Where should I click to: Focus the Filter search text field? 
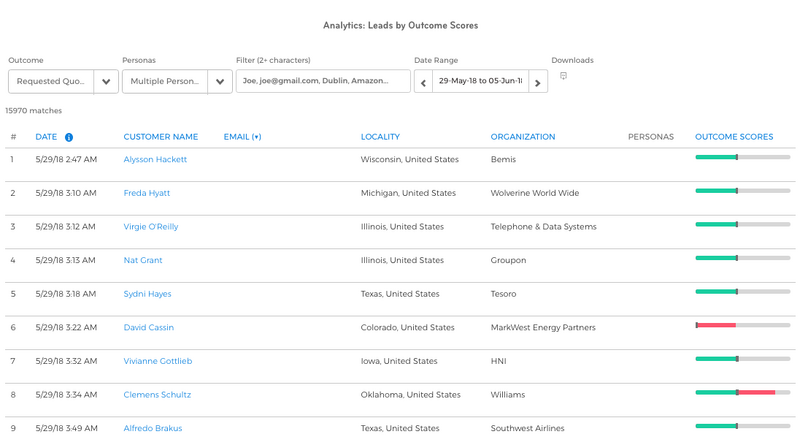pos(323,81)
